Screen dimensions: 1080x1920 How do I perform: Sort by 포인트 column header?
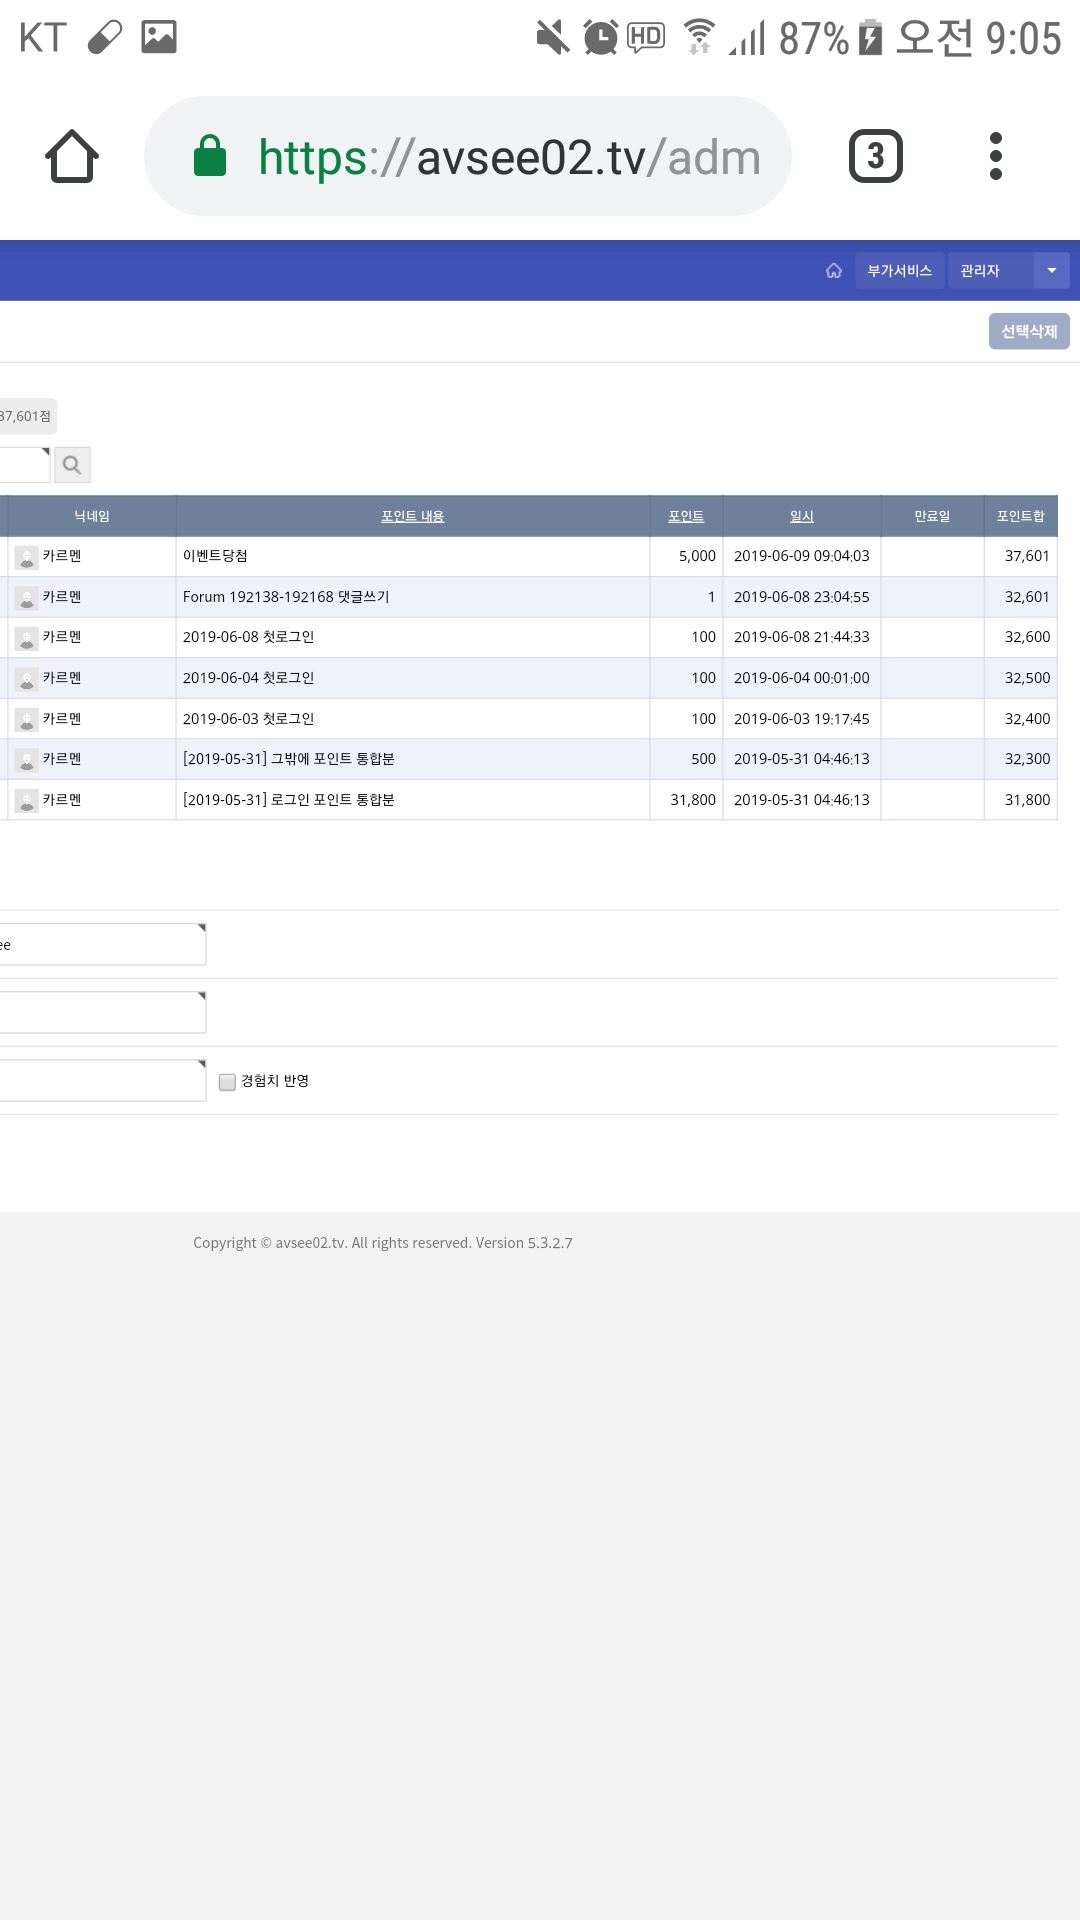point(686,516)
